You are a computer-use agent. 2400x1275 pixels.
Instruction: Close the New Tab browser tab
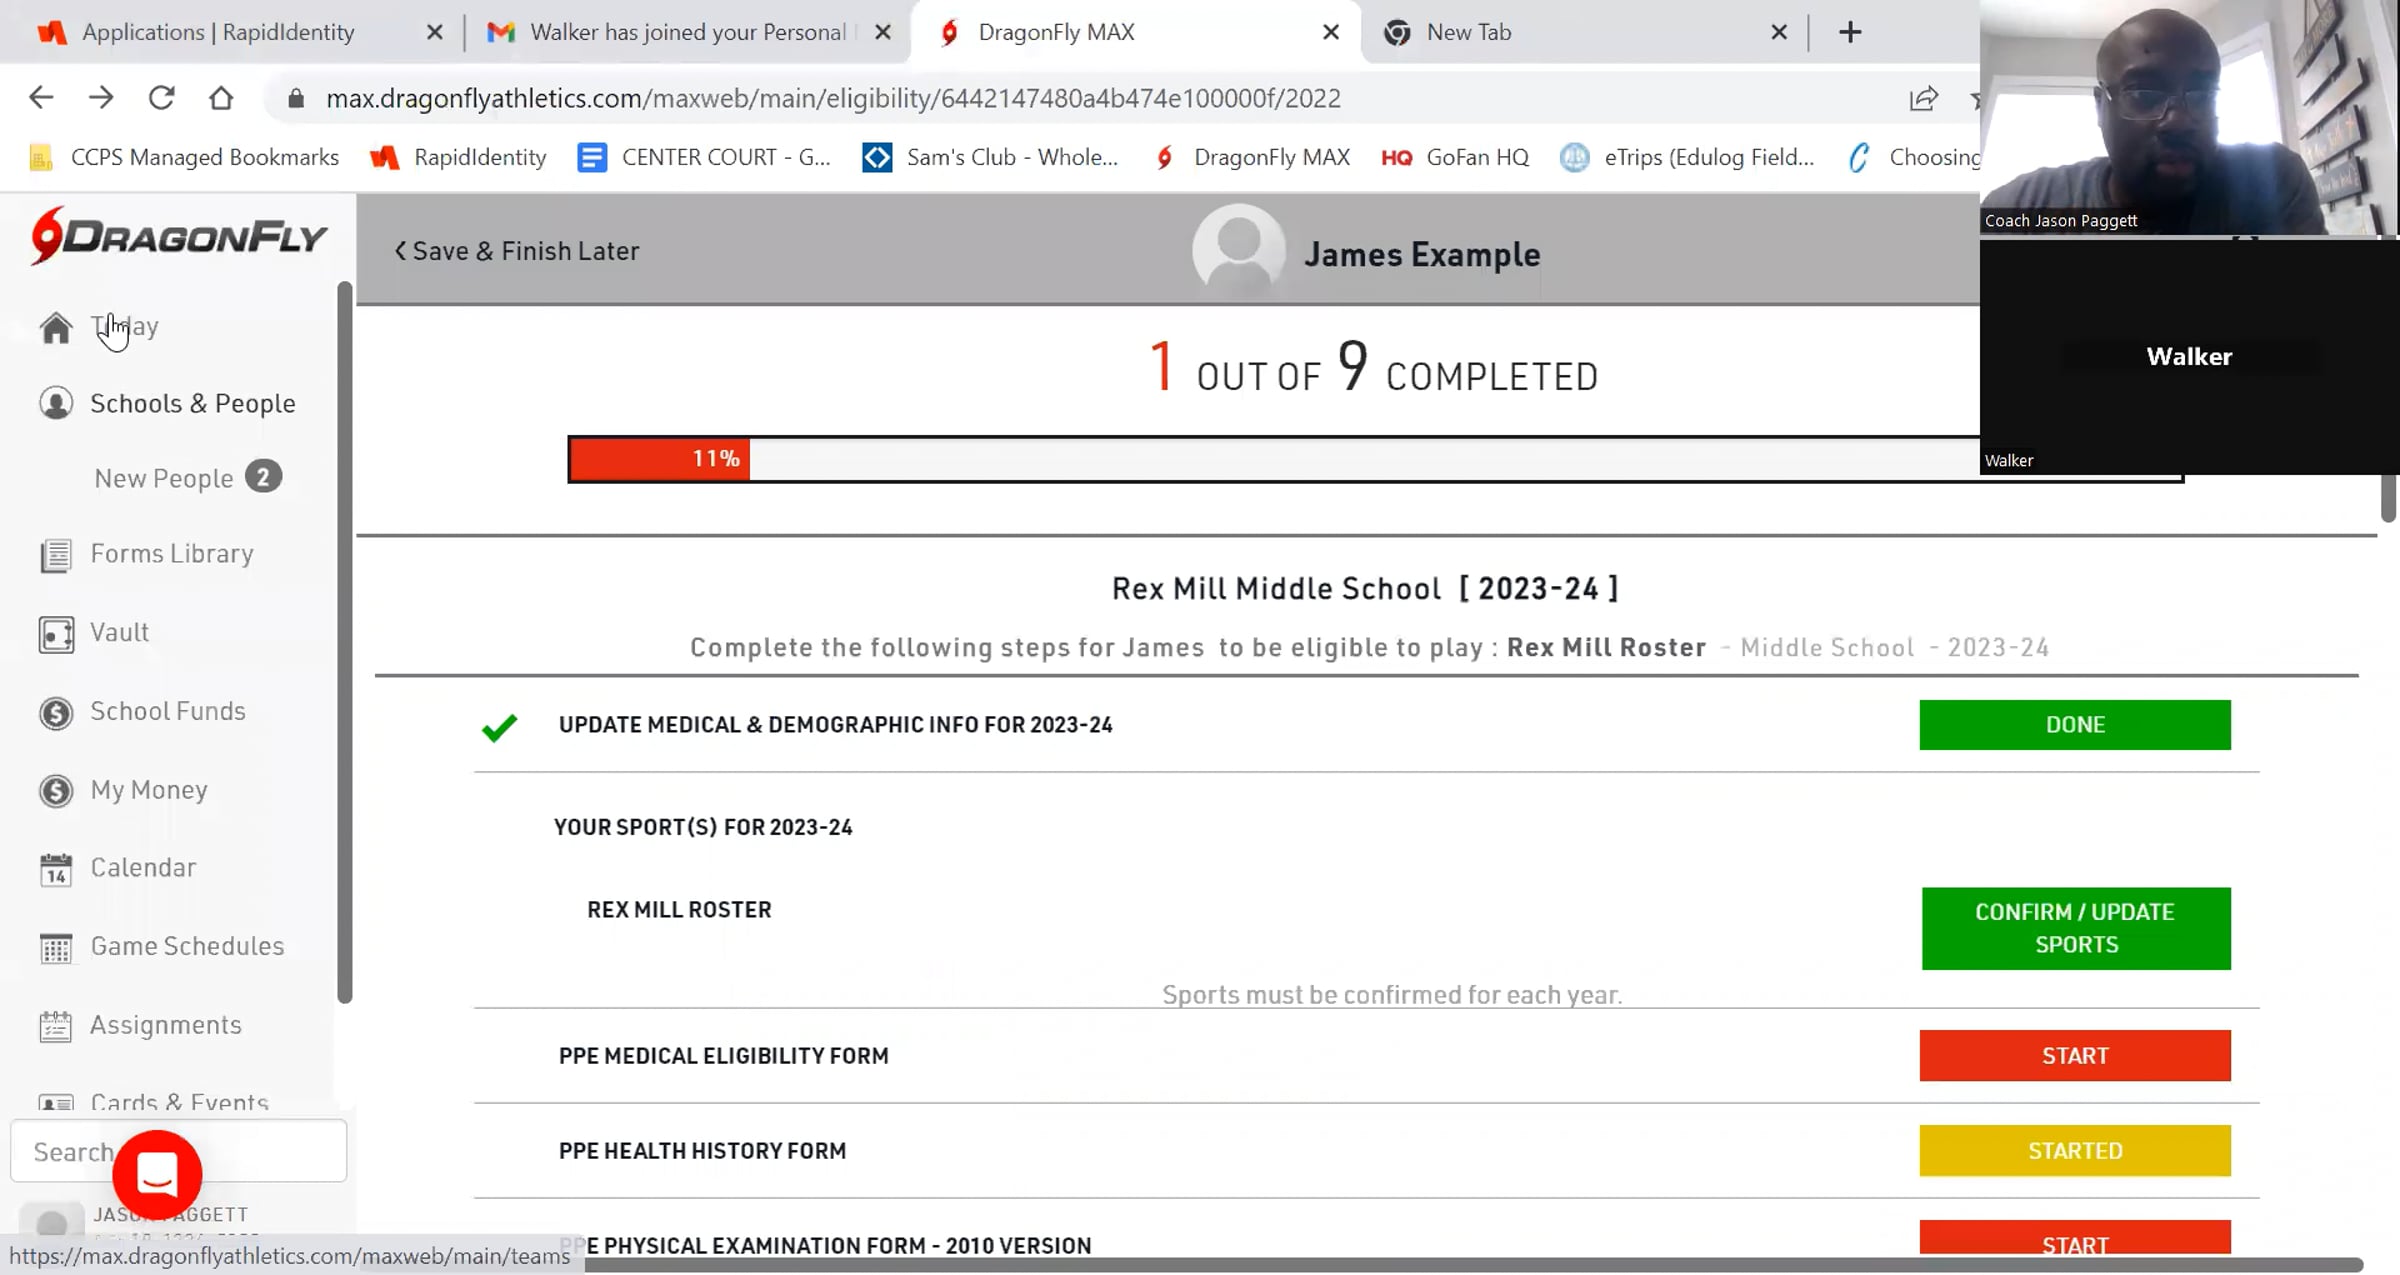[x=1779, y=32]
